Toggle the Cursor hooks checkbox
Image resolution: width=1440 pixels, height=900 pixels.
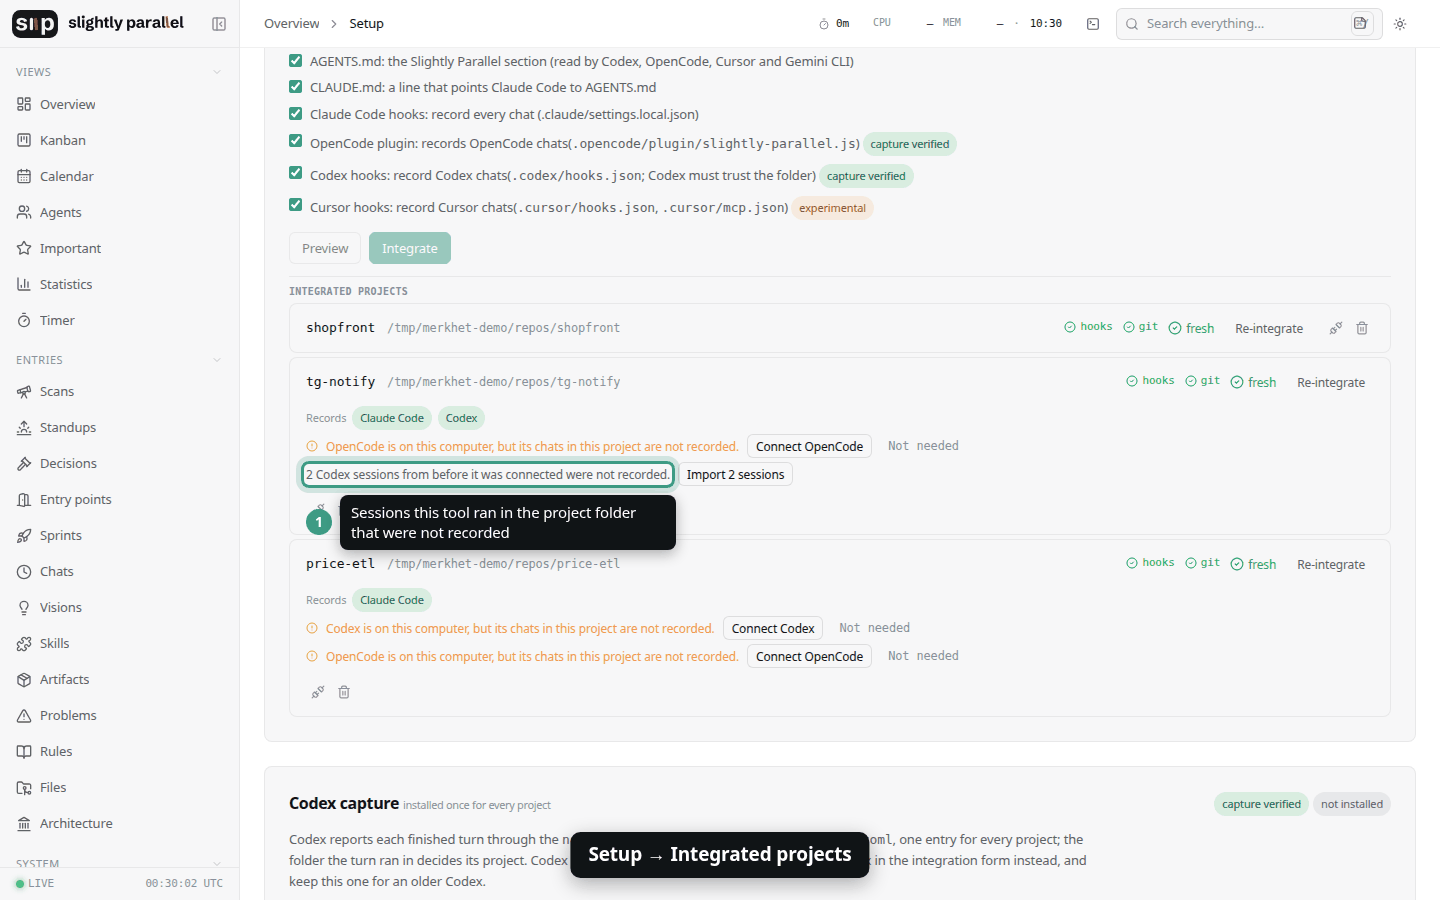pyautogui.click(x=295, y=205)
